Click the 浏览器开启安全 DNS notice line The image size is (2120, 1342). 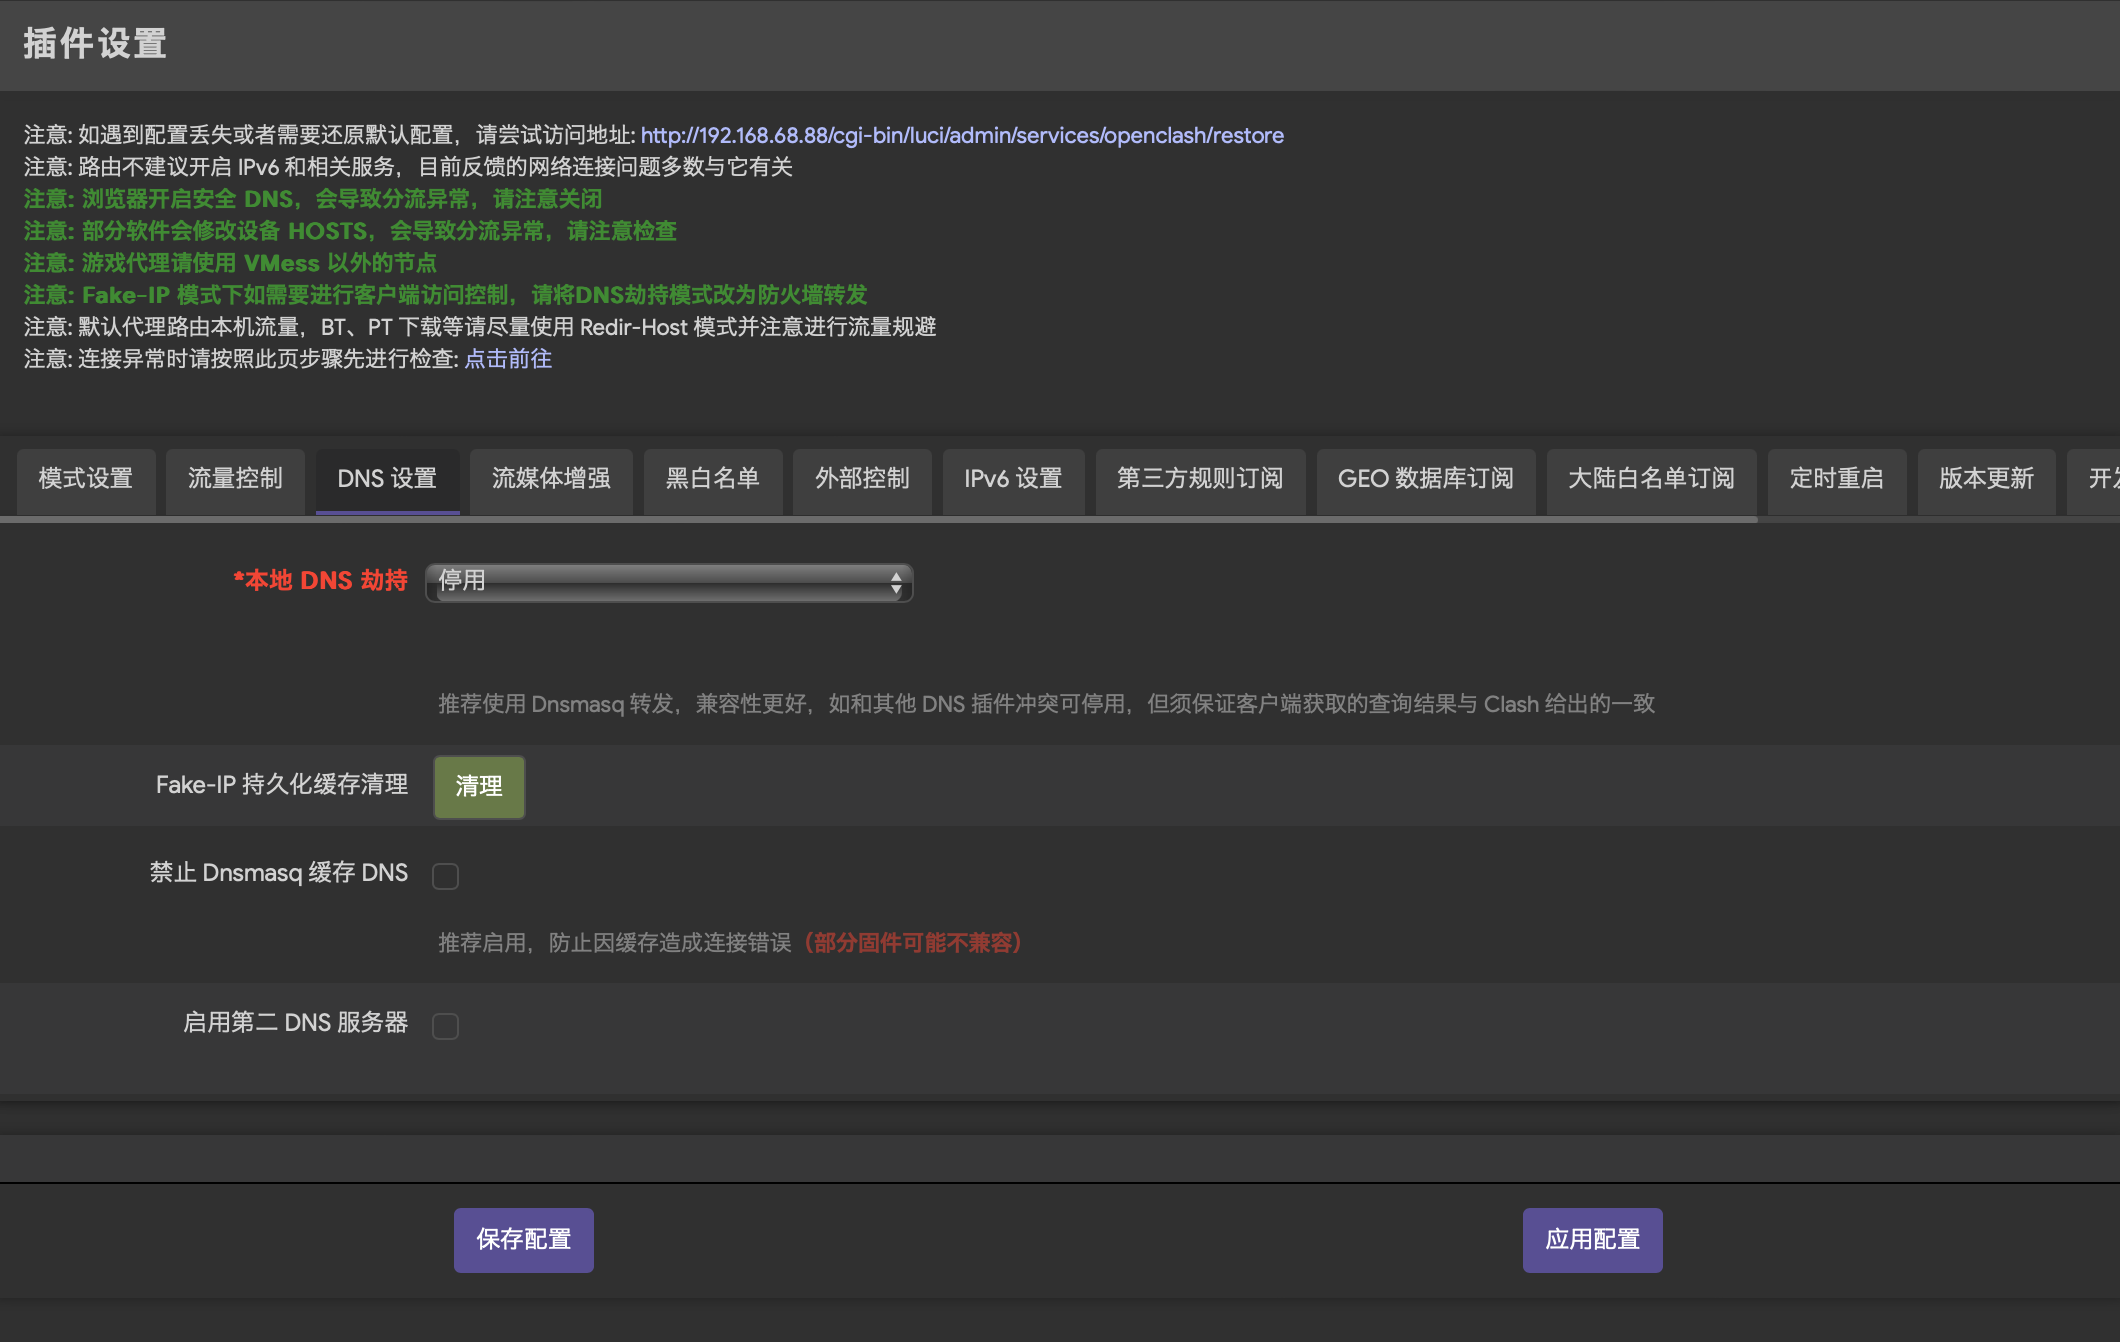(x=313, y=199)
